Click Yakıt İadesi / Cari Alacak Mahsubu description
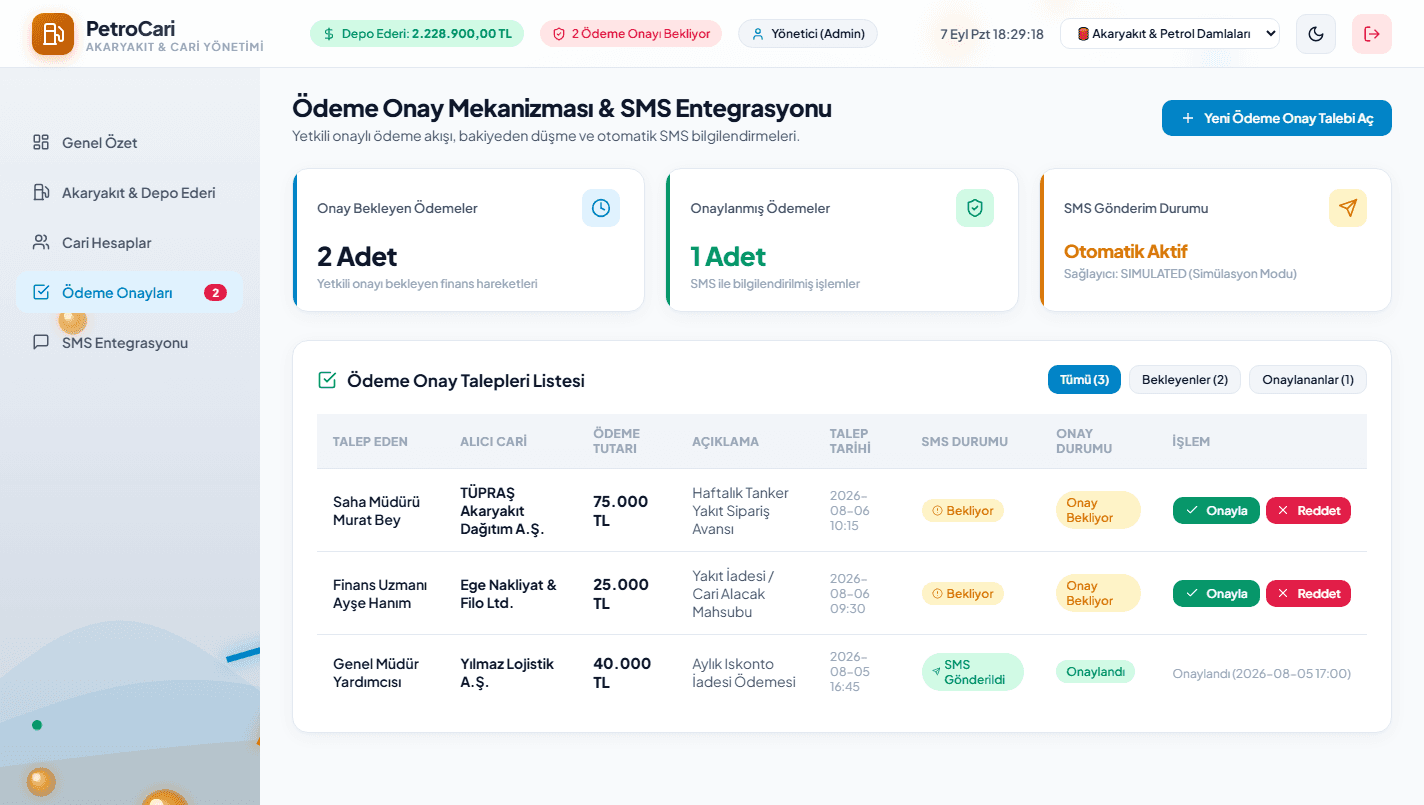This screenshot has height=805, width=1424. pos(733,594)
